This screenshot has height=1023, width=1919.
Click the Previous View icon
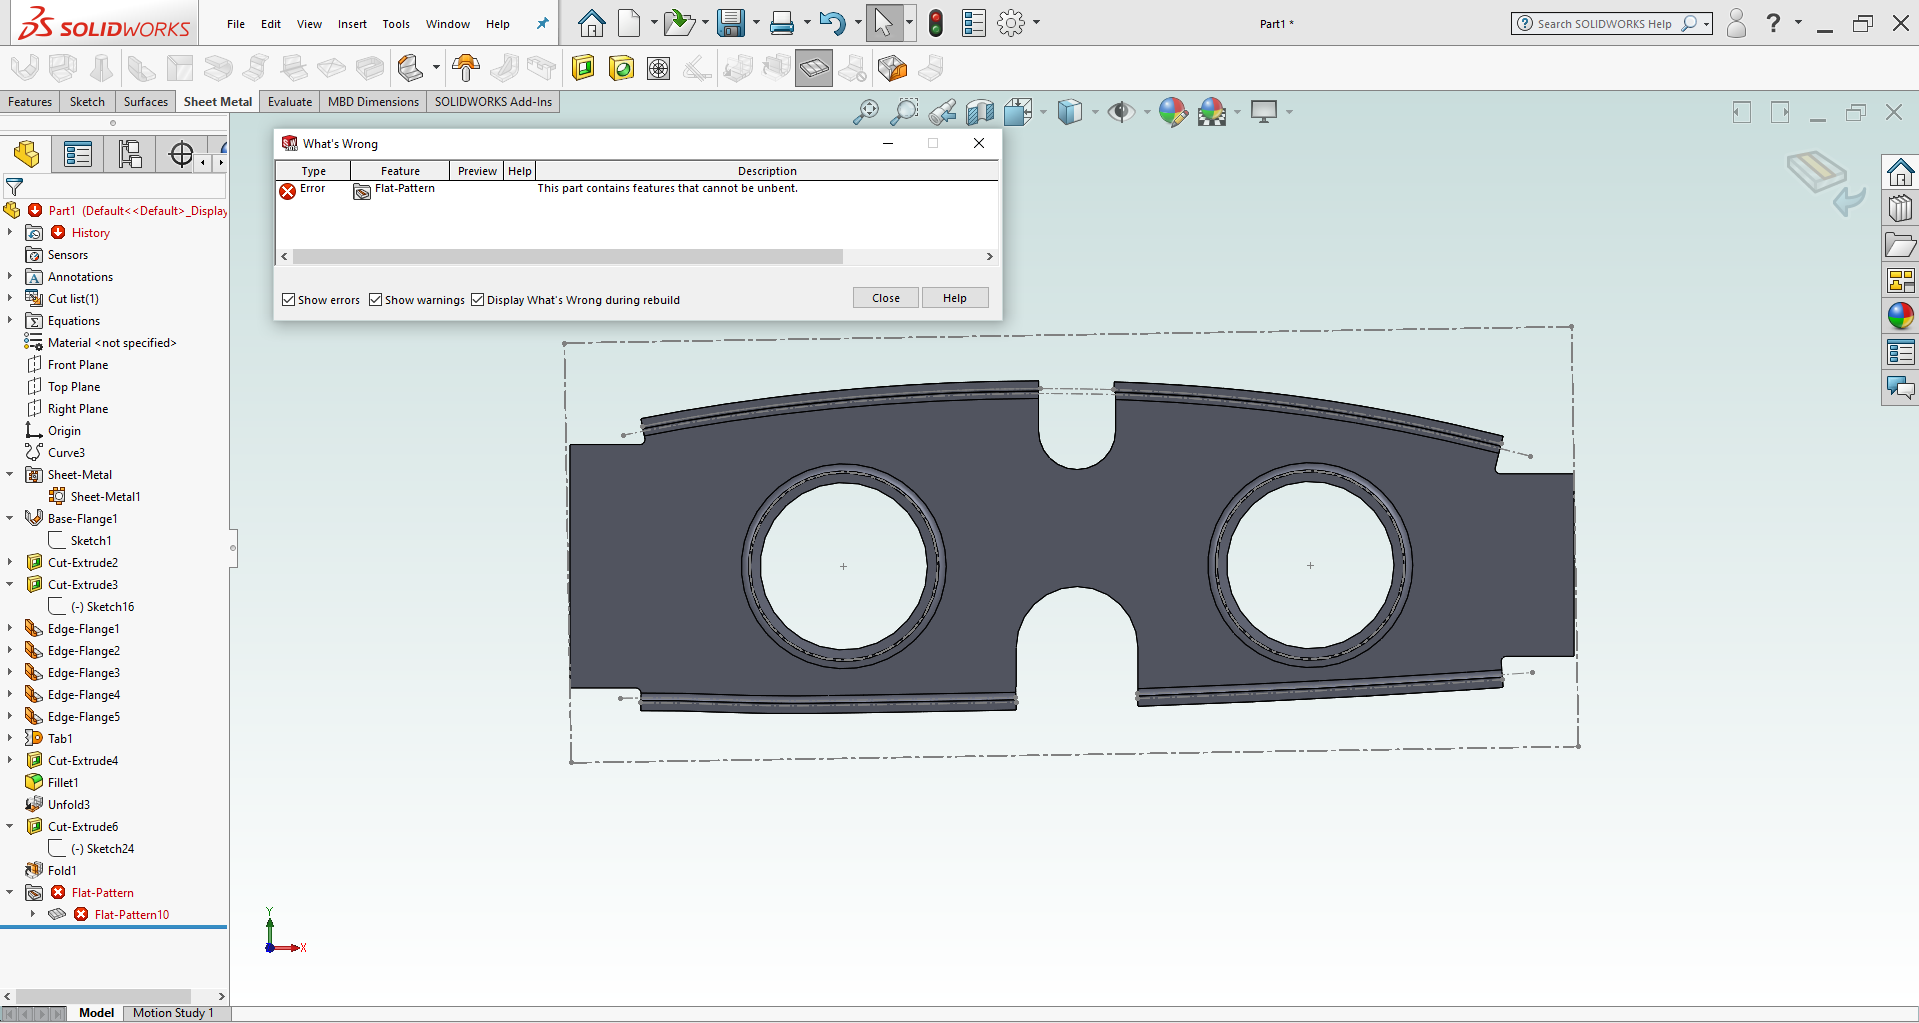coord(942,112)
